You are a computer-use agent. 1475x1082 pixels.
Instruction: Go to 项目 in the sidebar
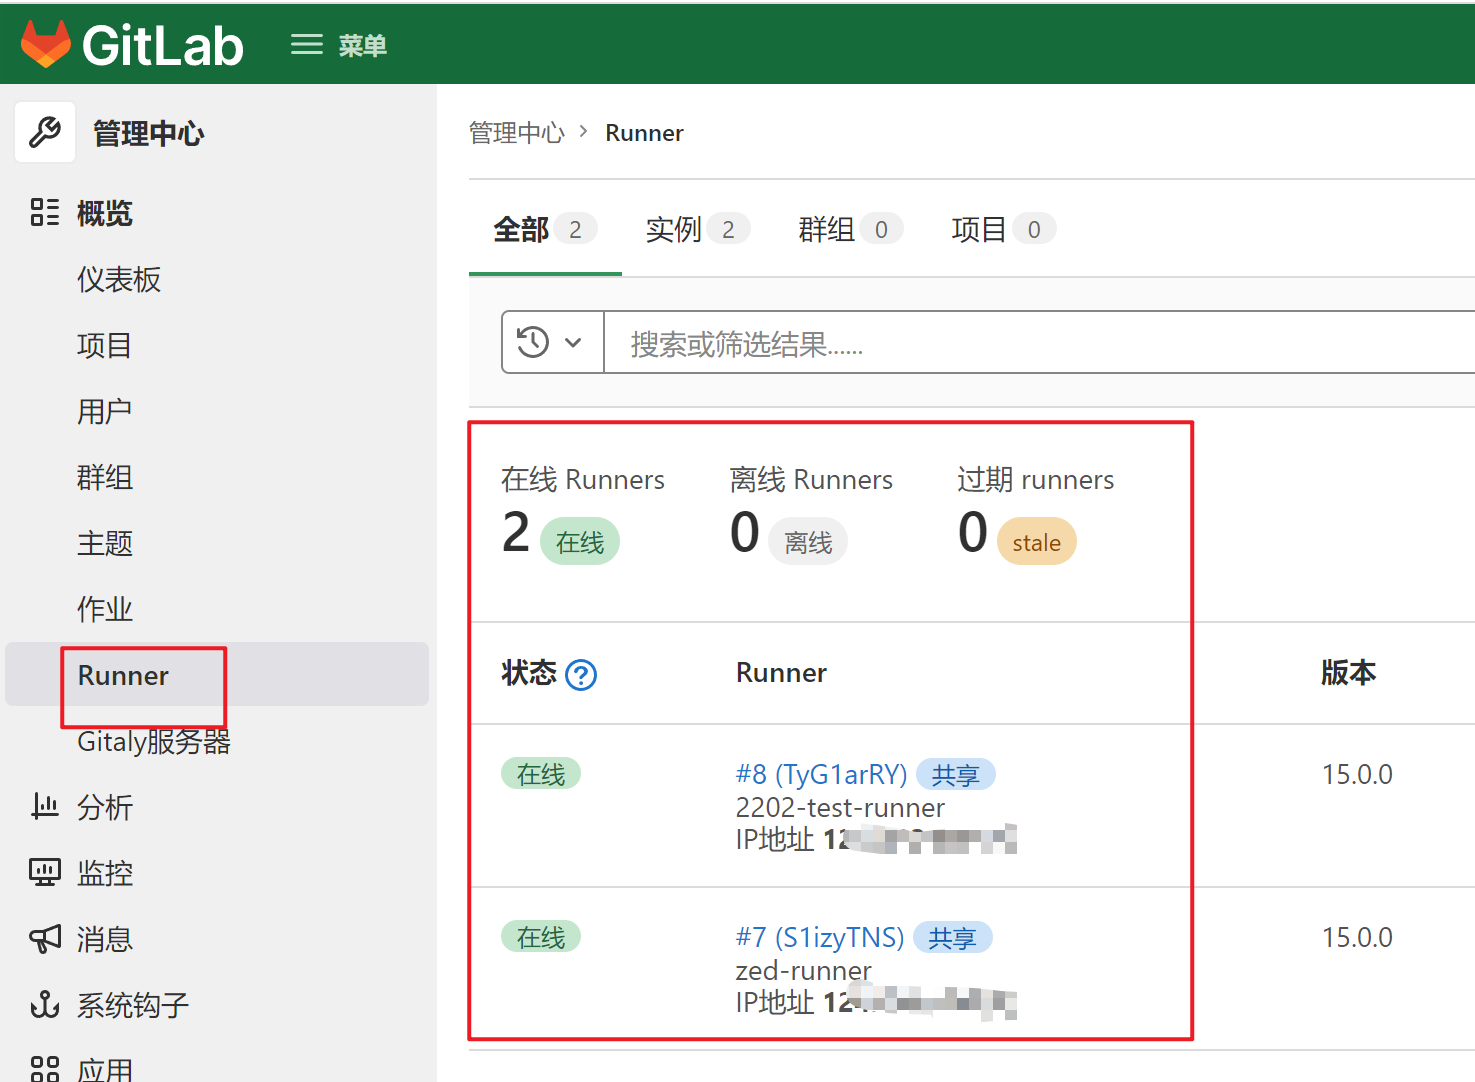click(x=105, y=346)
